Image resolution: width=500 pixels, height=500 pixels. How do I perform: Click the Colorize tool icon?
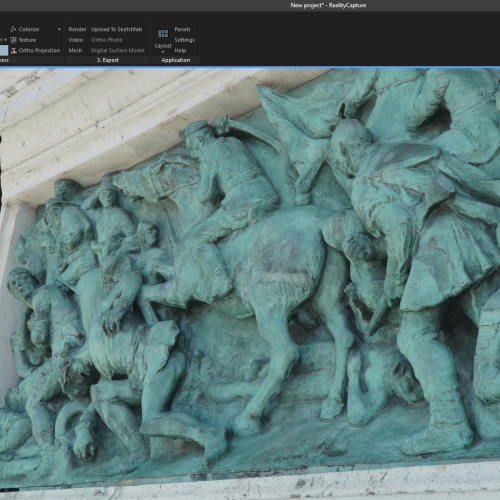click(x=13, y=29)
